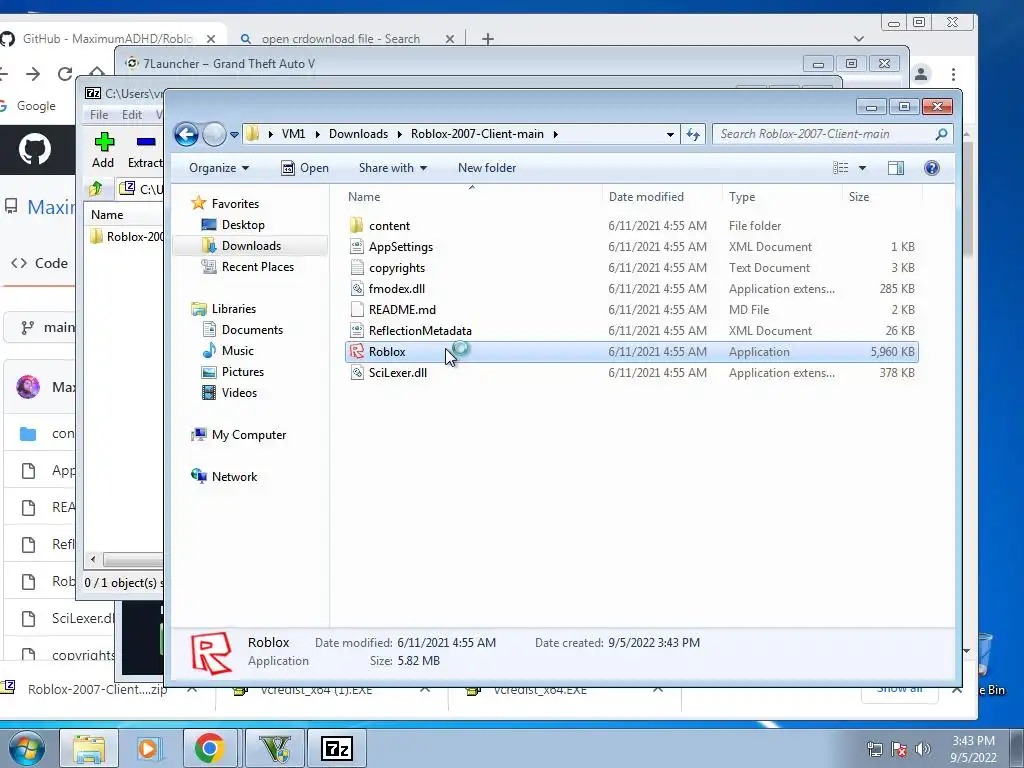1024x768 pixels.
Task: Open the Share with dropdown
Action: [392, 168]
